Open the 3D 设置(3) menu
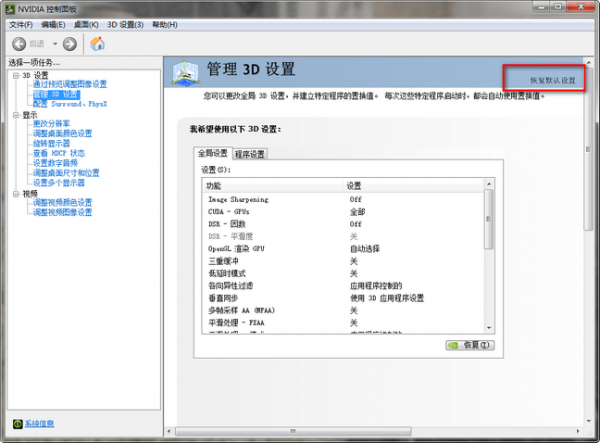600x443 pixels. 125,25
